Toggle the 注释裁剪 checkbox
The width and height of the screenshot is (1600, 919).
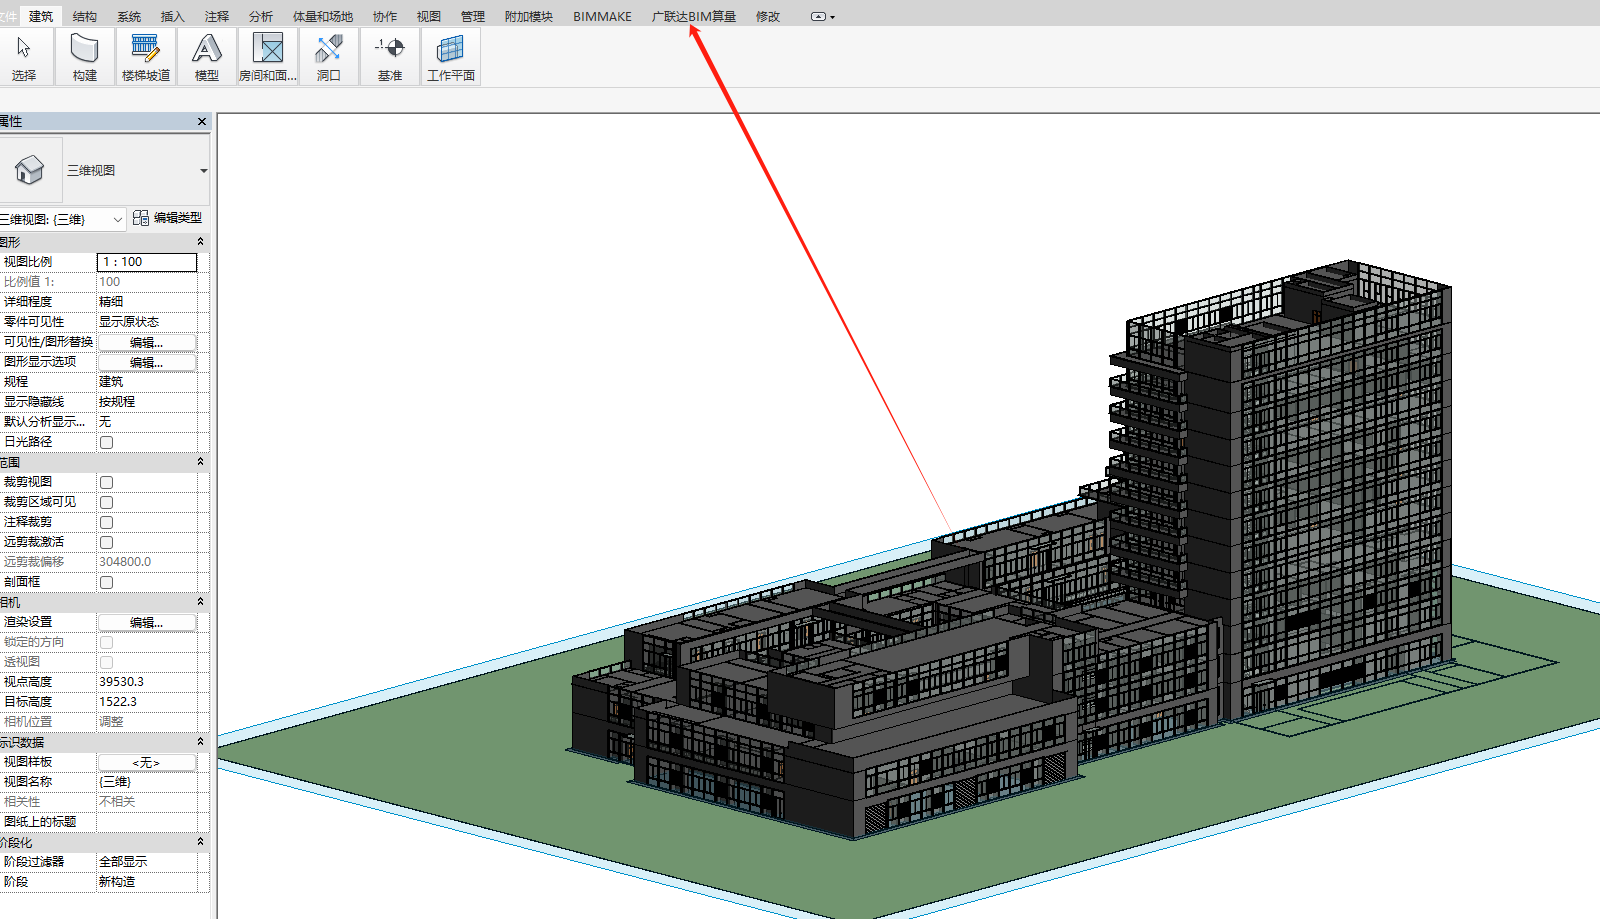pyautogui.click(x=107, y=522)
